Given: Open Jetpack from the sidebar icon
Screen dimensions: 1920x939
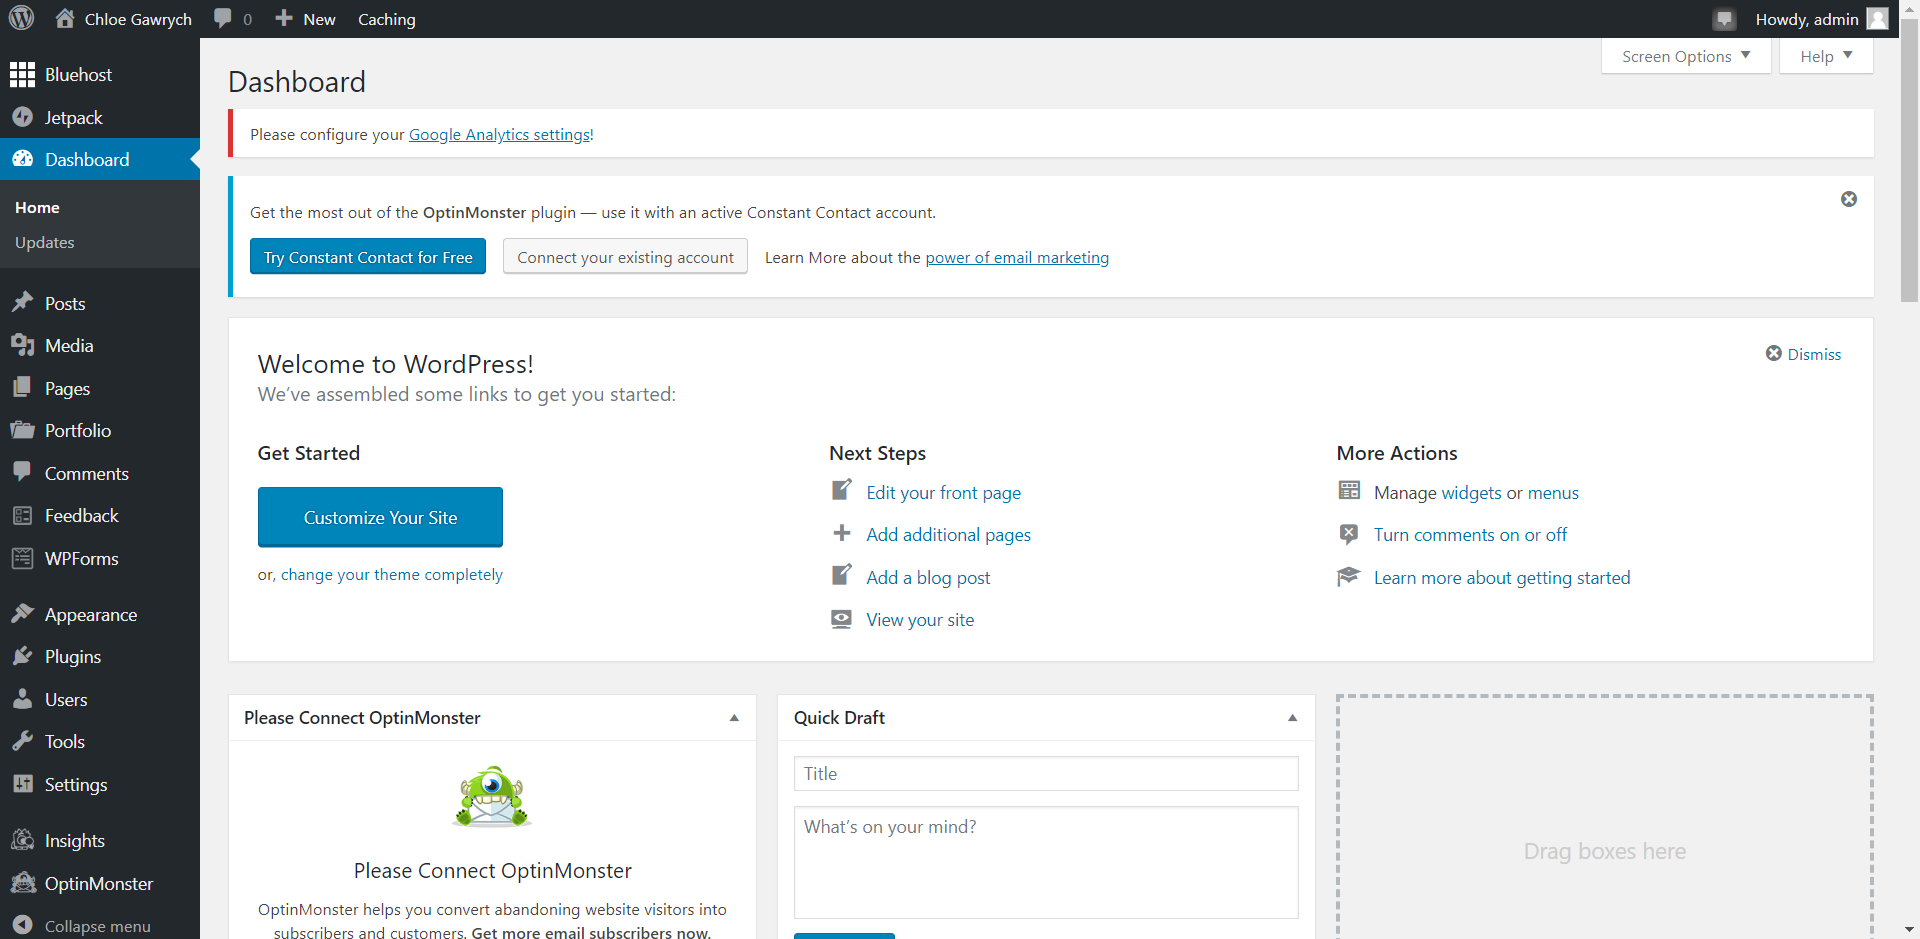Looking at the screenshot, I should [22, 117].
